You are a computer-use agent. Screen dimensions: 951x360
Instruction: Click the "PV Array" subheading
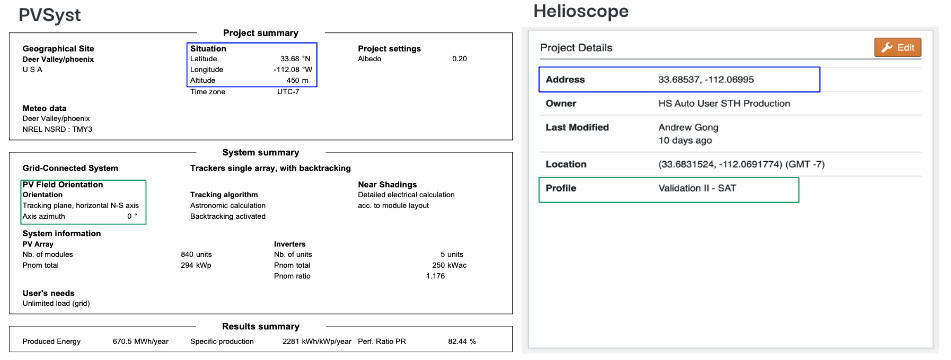click(x=38, y=244)
